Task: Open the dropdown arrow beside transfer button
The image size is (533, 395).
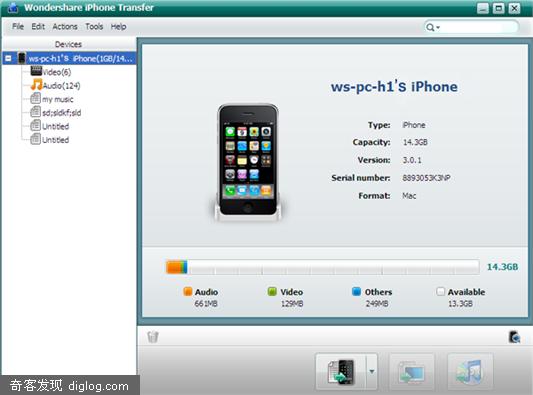Action: pos(372,371)
